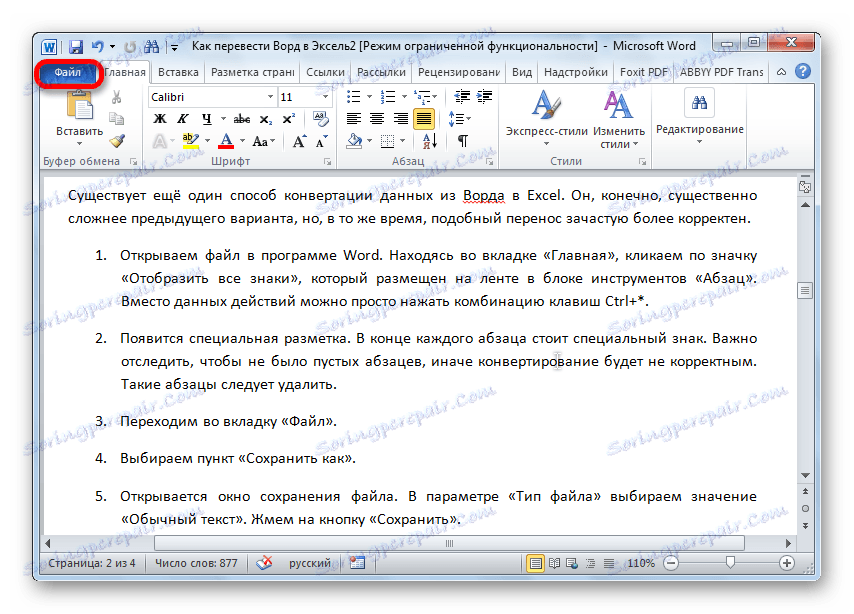Click the Файл button highlighted in red
The height and width of the screenshot is (614, 854).
pos(65,71)
